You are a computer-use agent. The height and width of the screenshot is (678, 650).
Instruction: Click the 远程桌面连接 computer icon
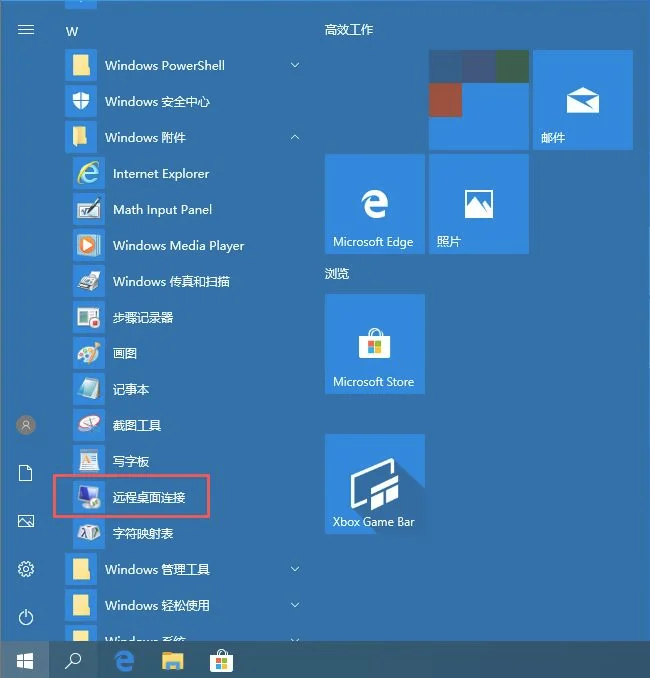tap(89, 497)
